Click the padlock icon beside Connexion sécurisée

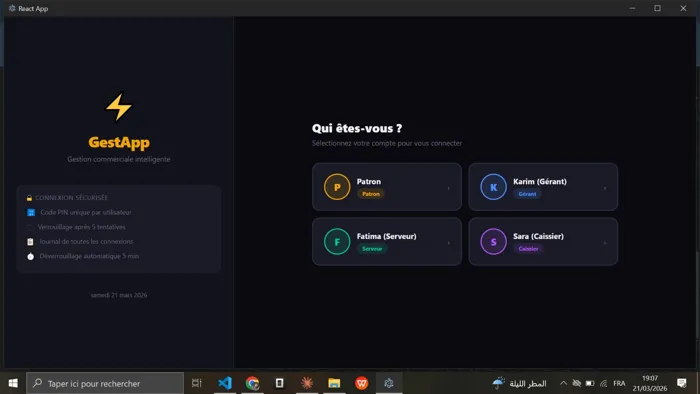(x=29, y=198)
